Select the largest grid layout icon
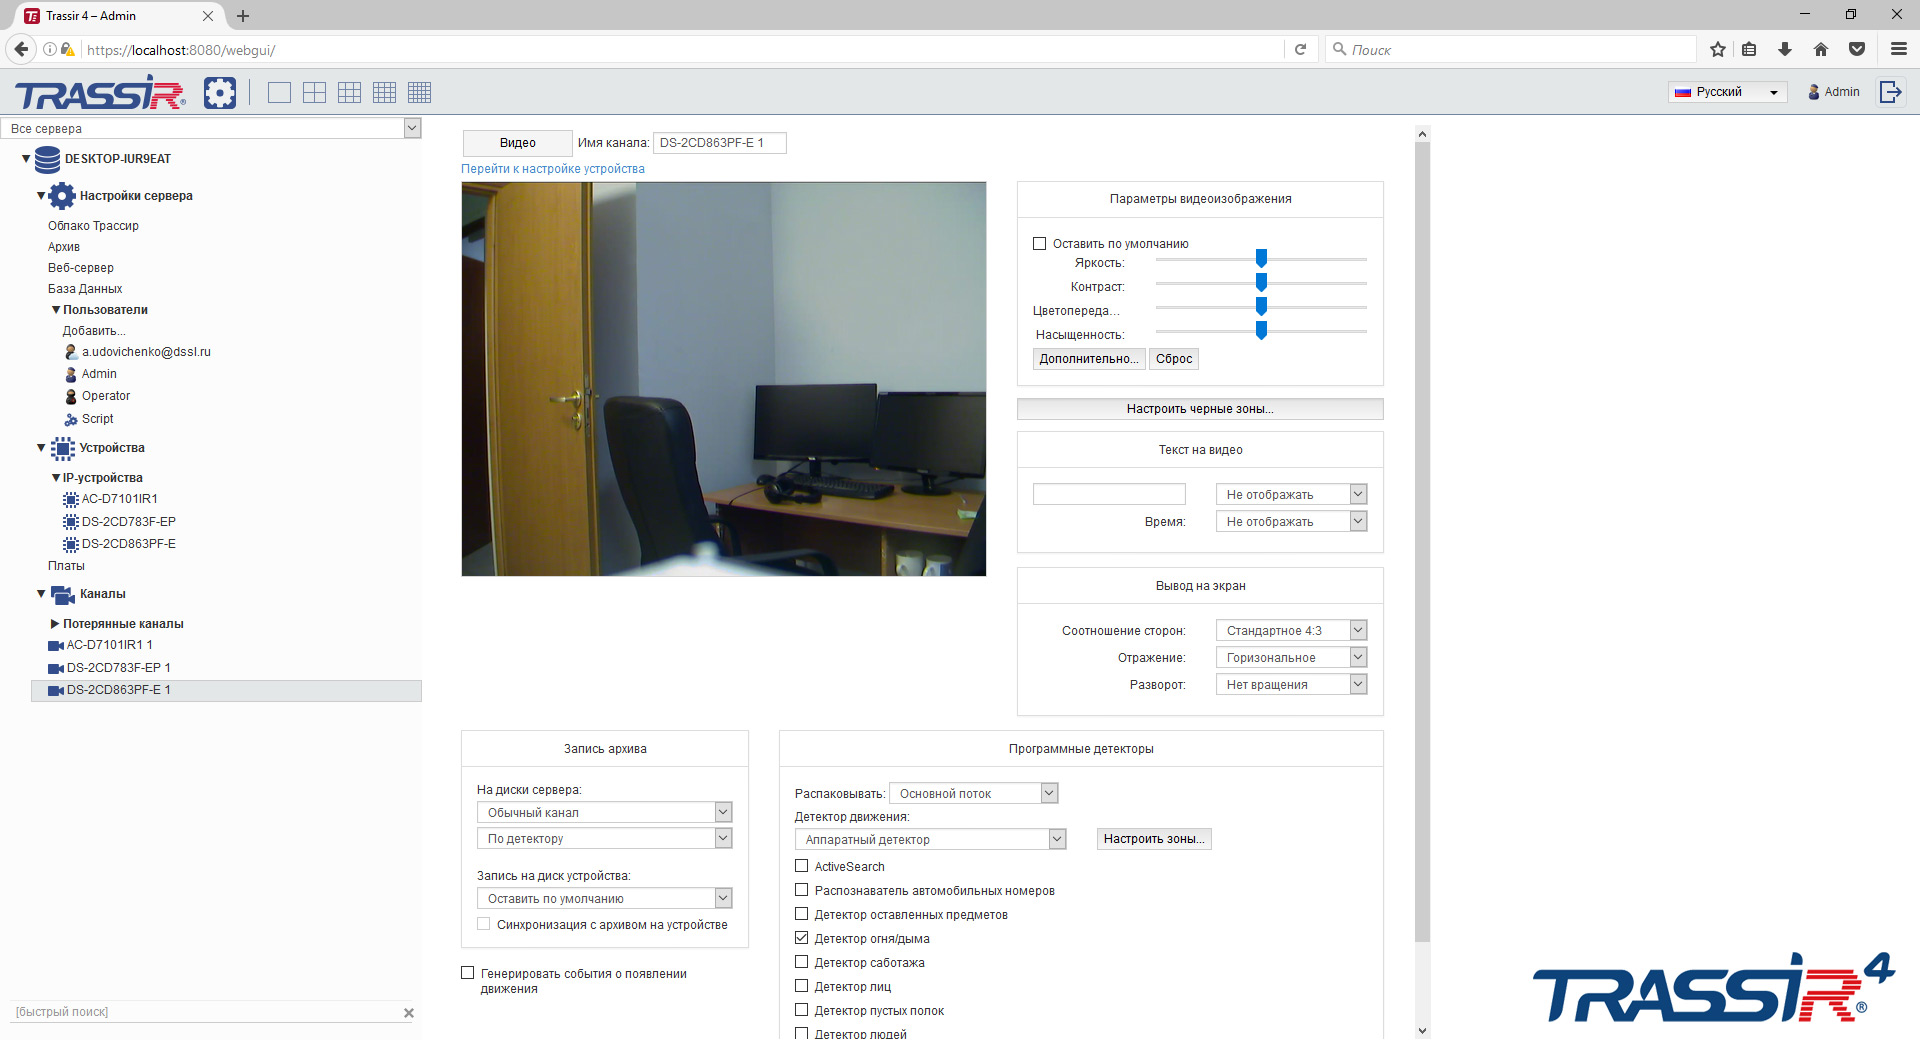Screen dimensions: 1920x1040 [x=419, y=92]
